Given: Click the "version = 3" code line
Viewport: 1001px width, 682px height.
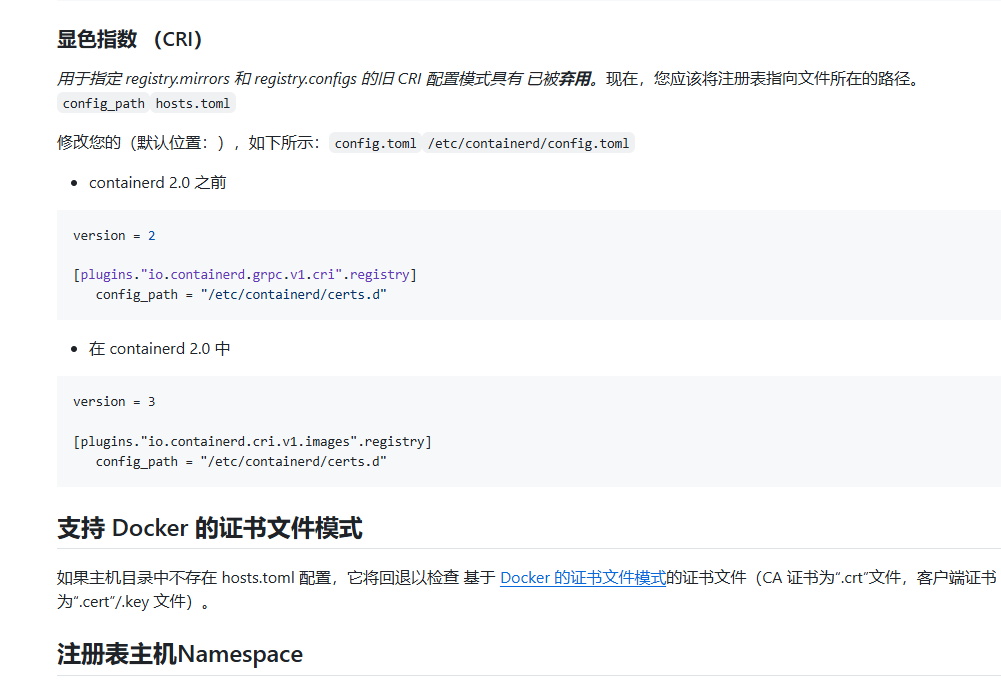Looking at the screenshot, I should coord(114,401).
